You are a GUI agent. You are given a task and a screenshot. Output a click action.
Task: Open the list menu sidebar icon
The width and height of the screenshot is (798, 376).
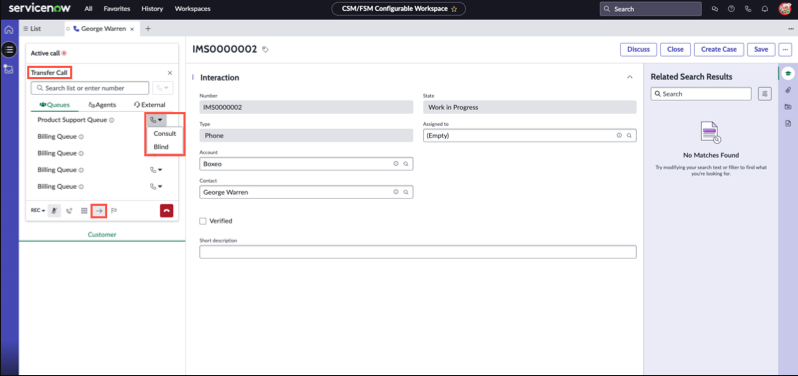[9, 49]
